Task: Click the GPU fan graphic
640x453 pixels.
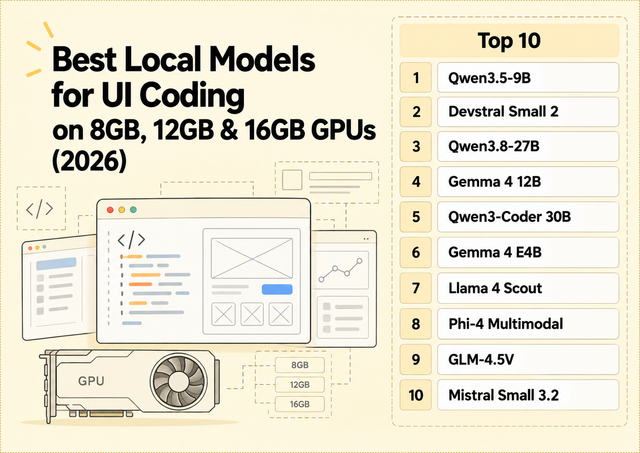Action: click(x=178, y=381)
